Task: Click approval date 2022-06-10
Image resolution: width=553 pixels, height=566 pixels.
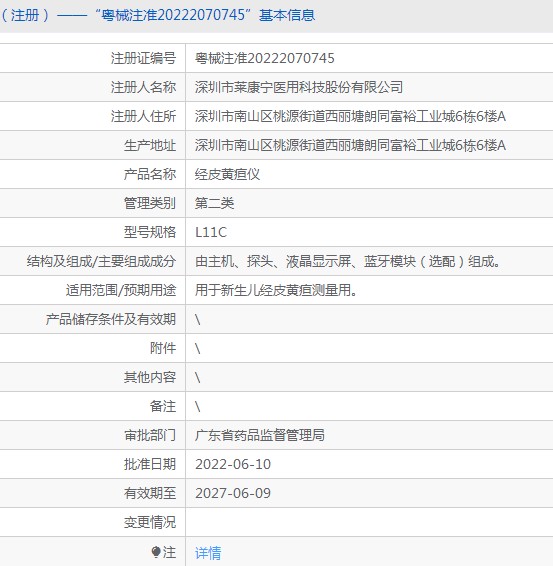Action: tap(233, 464)
